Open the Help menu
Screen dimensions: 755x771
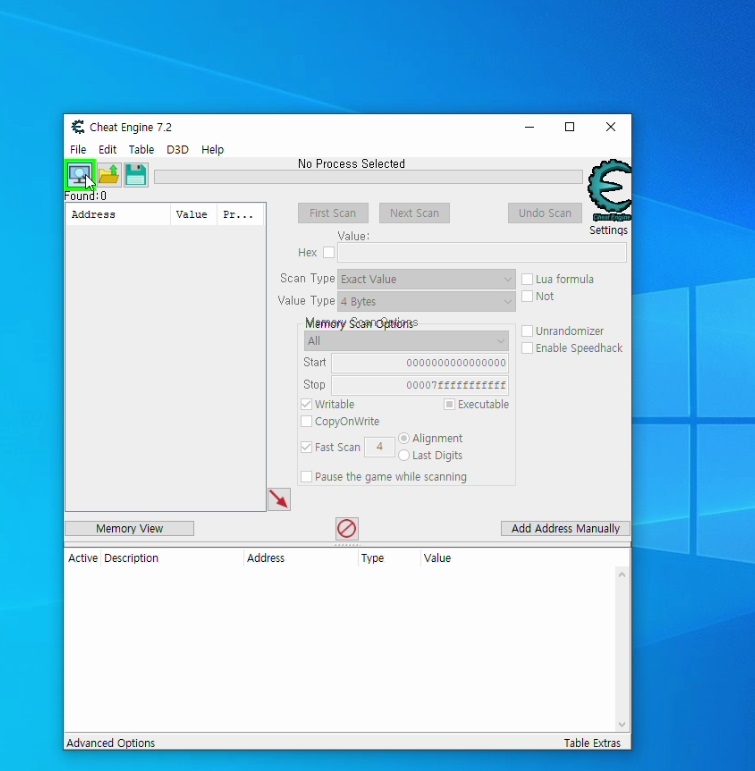tap(212, 149)
